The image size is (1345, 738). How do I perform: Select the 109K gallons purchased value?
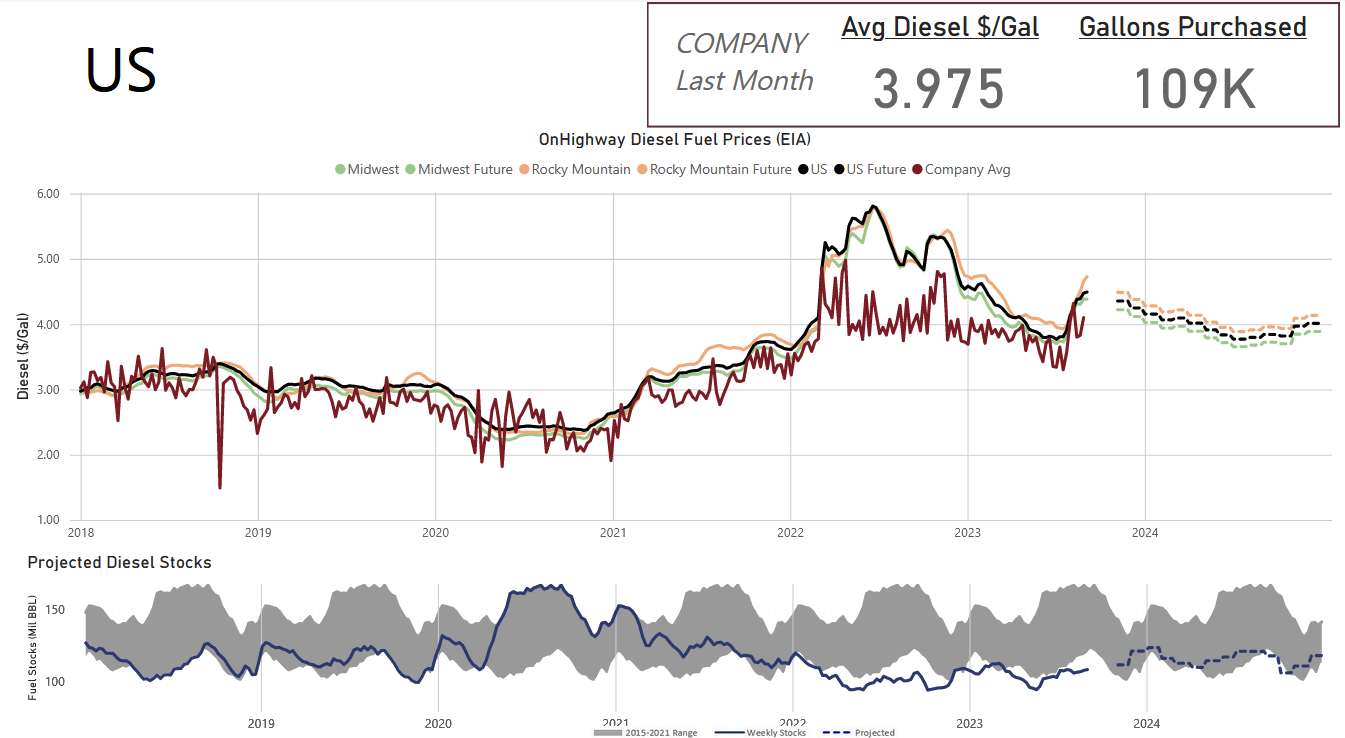pos(1193,89)
